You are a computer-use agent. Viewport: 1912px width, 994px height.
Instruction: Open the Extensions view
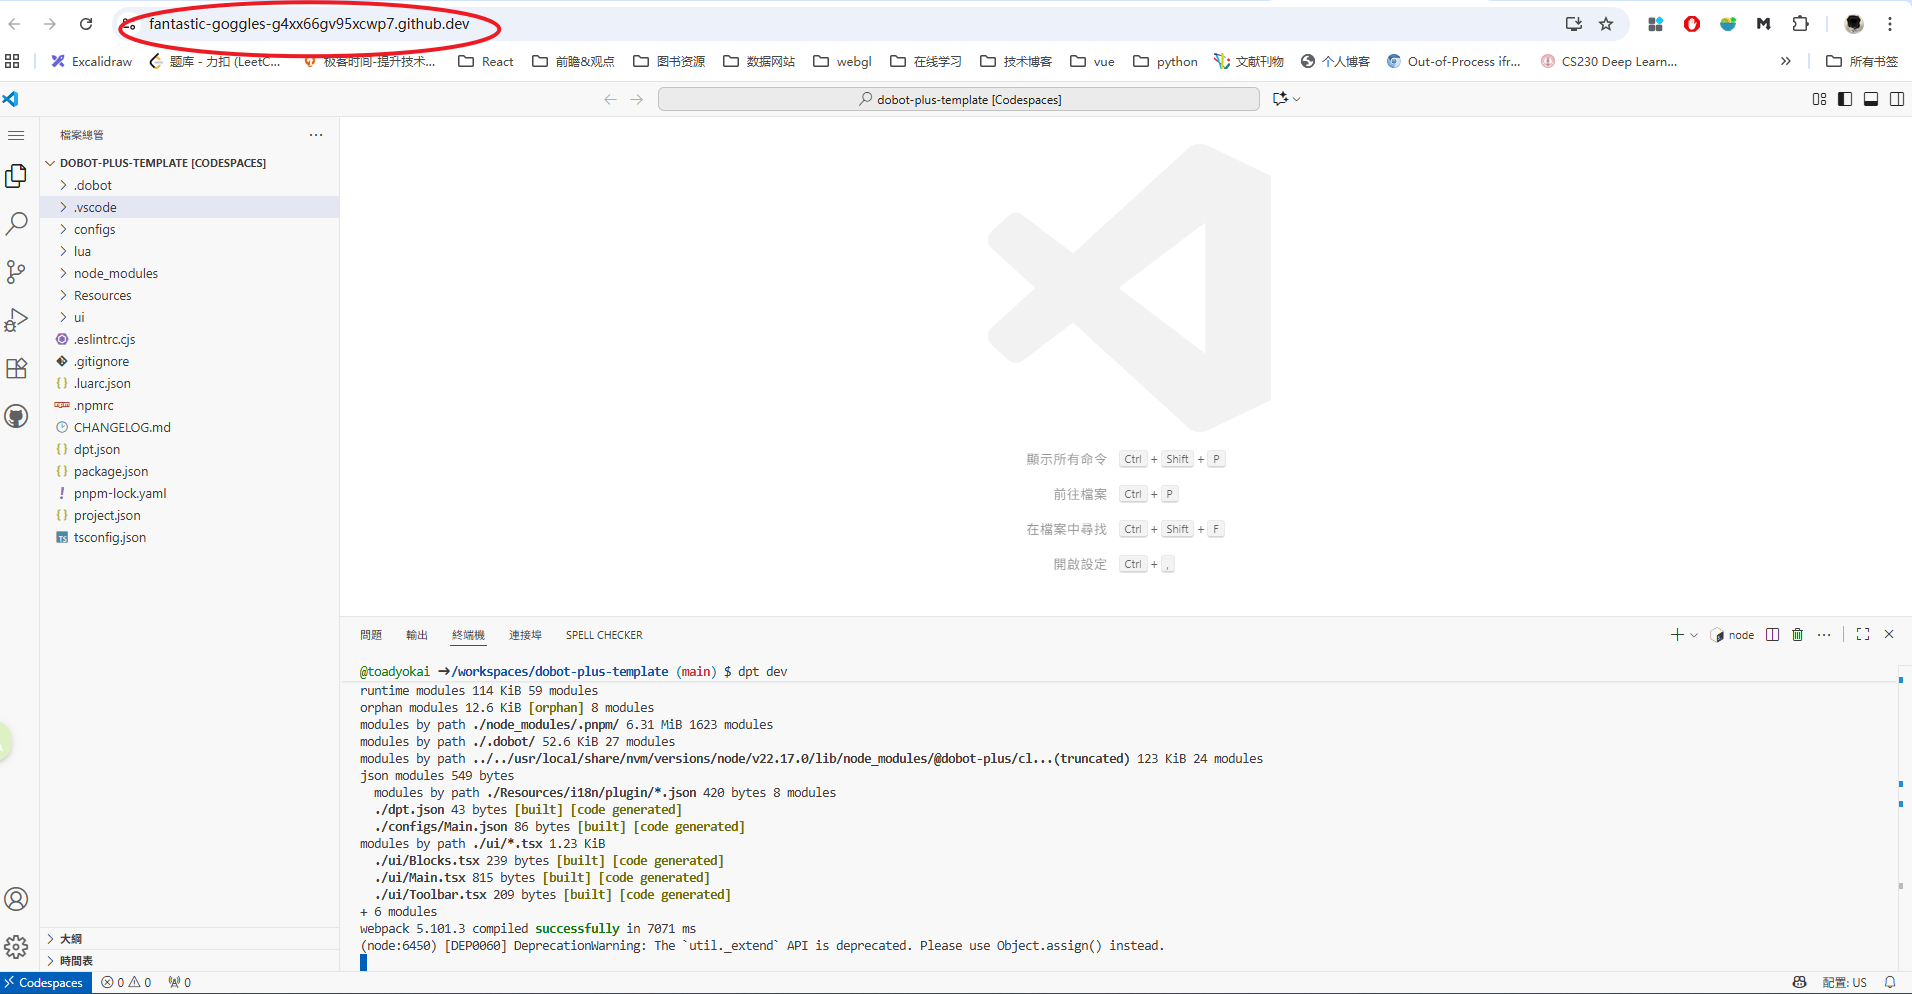pos(17,368)
